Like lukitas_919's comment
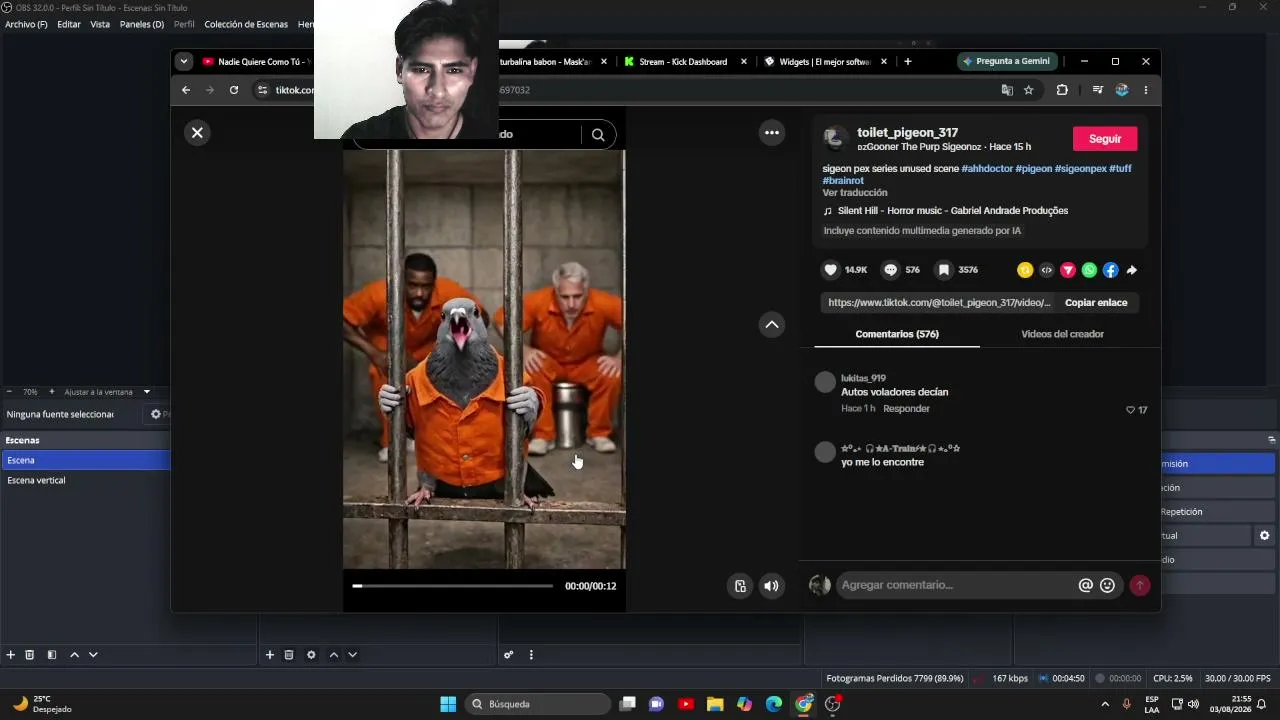The height and width of the screenshot is (720, 1280). (x=1131, y=410)
